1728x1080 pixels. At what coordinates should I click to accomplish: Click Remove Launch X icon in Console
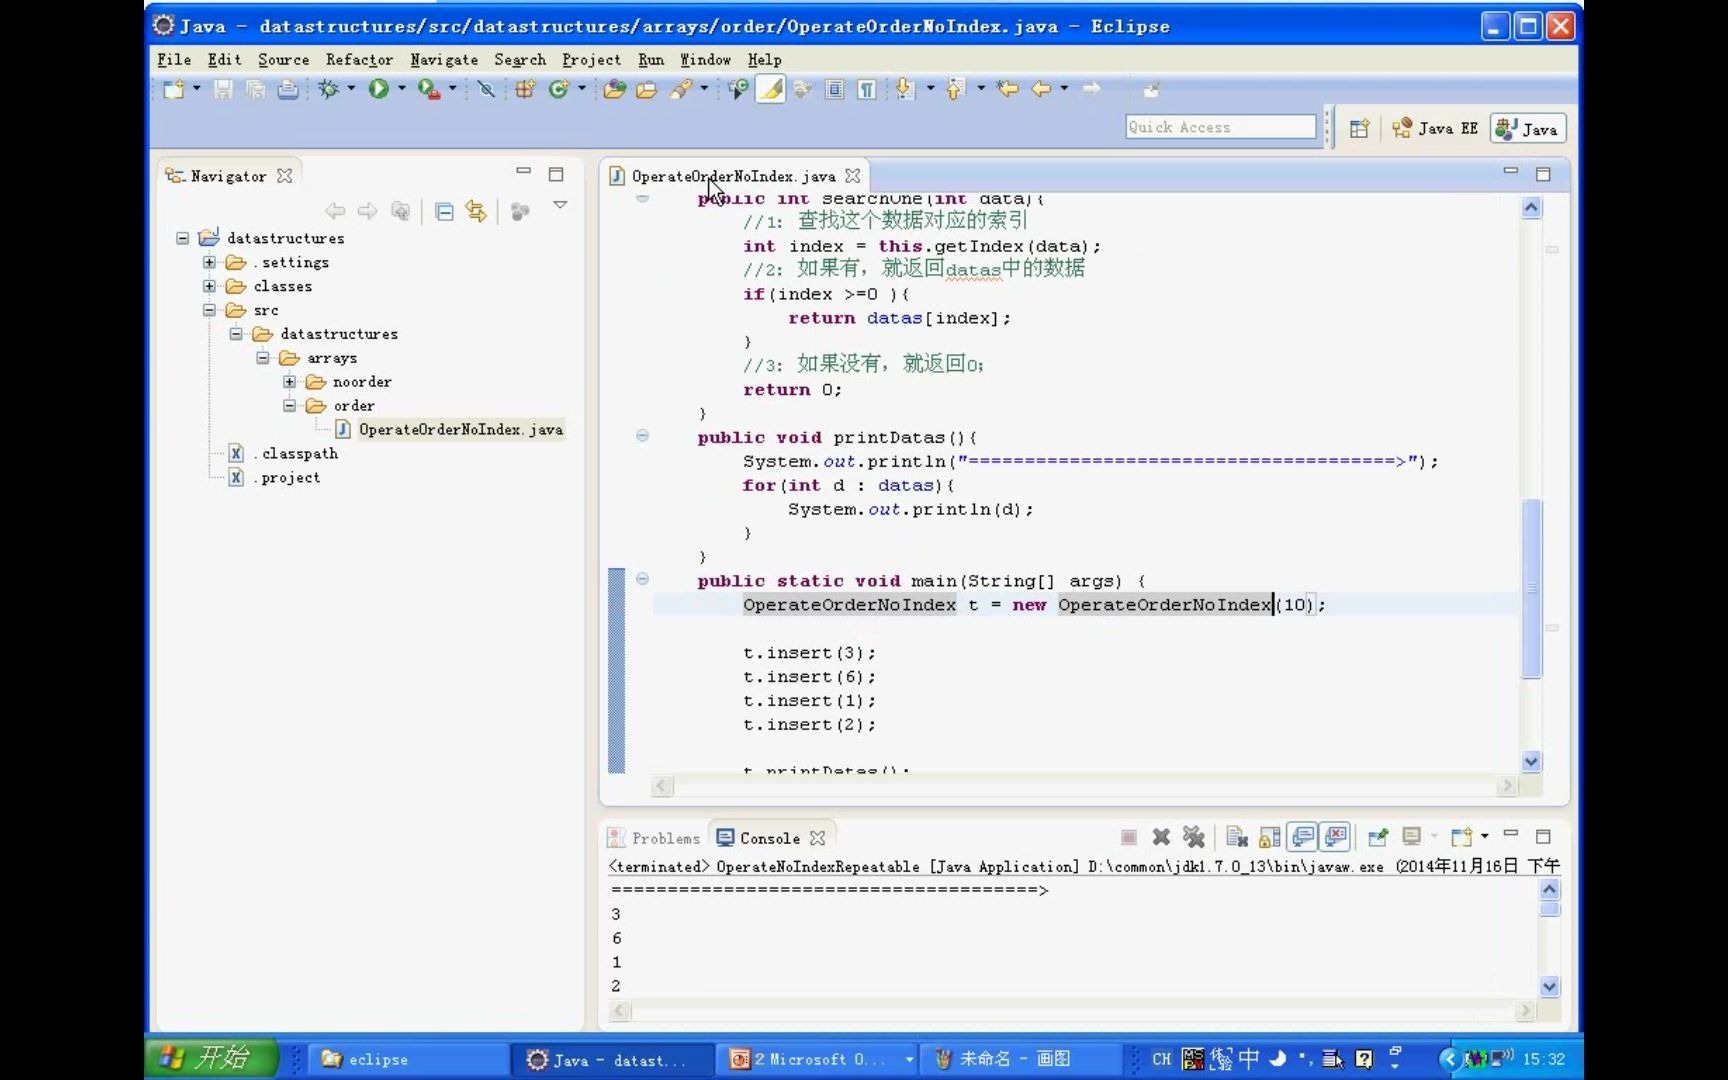tap(1161, 837)
